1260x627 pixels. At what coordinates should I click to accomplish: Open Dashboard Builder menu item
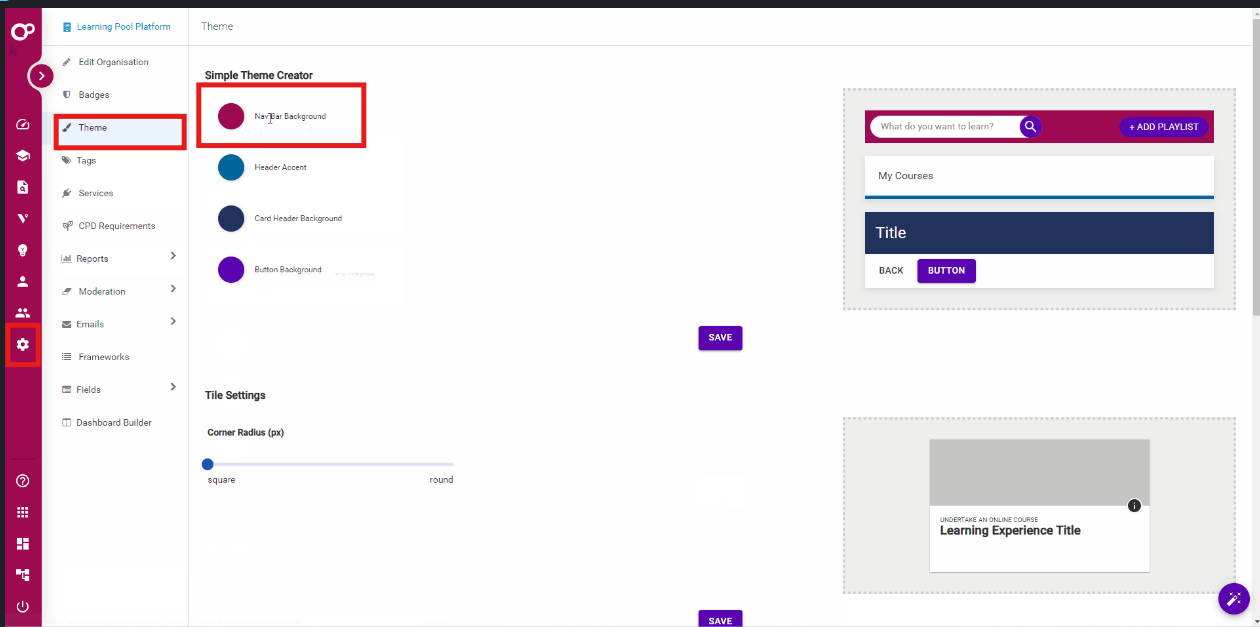click(x=113, y=423)
